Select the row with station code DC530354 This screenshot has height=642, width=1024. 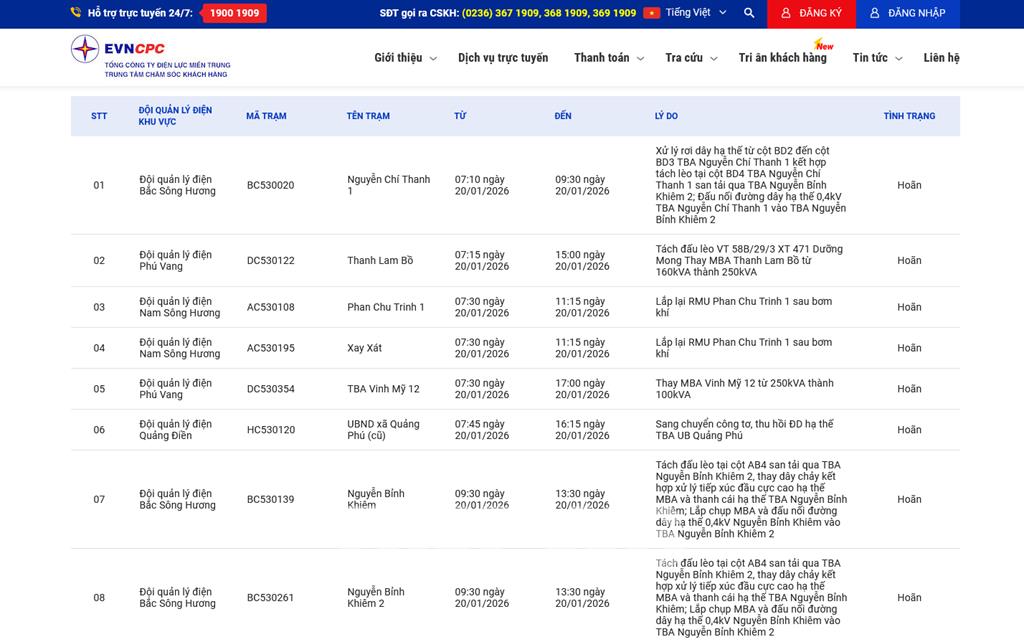pos(271,389)
